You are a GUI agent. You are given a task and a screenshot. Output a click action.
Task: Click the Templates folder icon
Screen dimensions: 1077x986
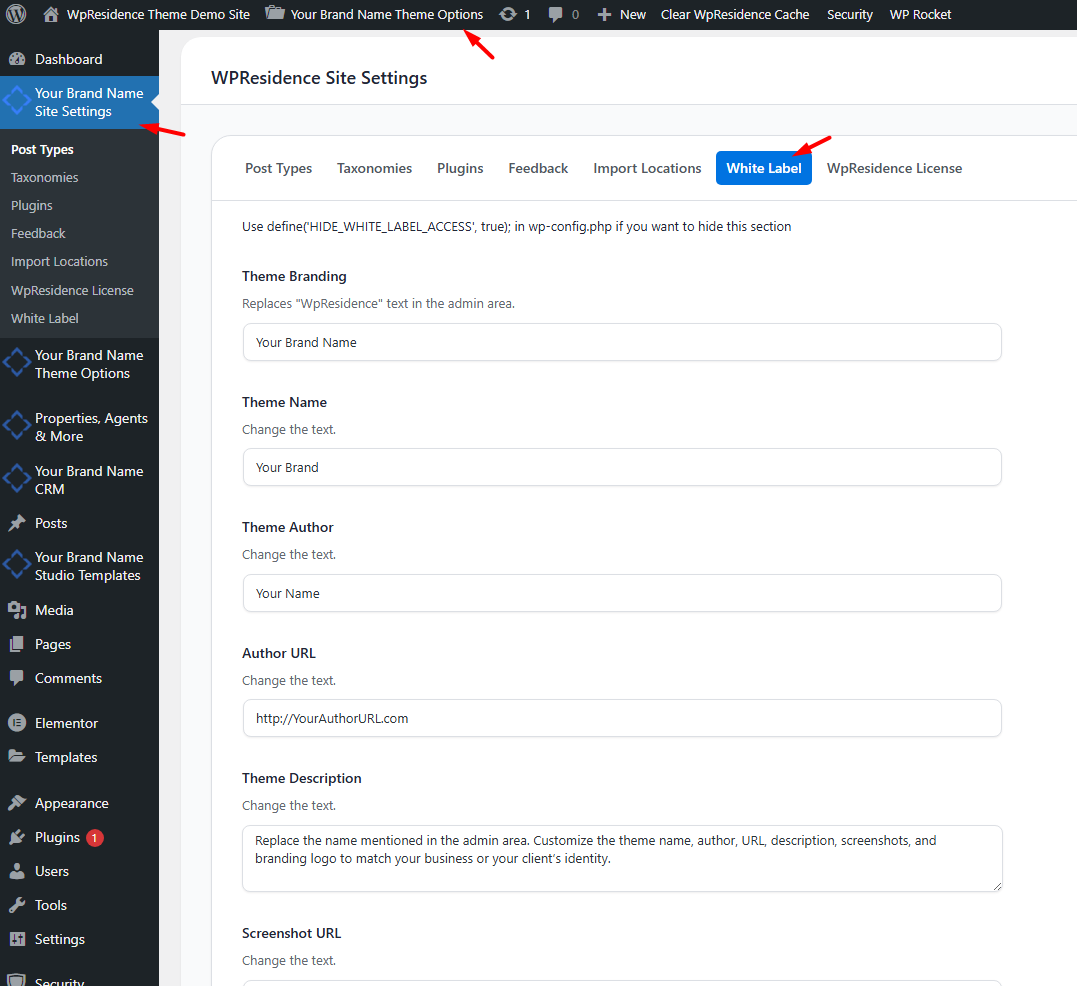[x=17, y=757]
